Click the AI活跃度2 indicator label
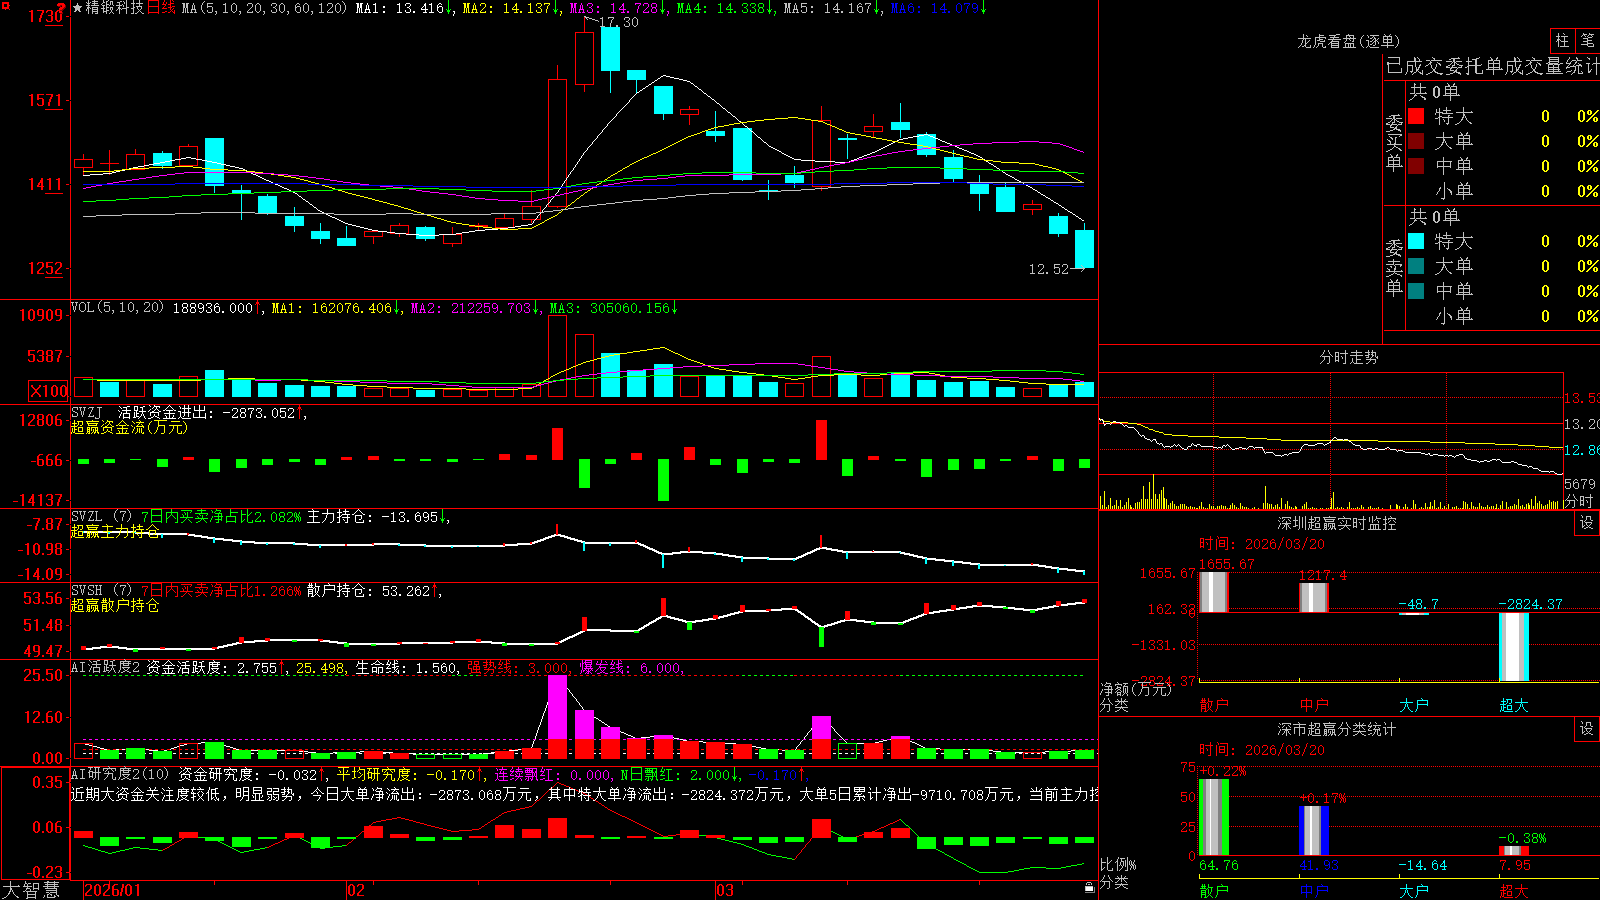This screenshot has height=900, width=1600. coord(106,667)
